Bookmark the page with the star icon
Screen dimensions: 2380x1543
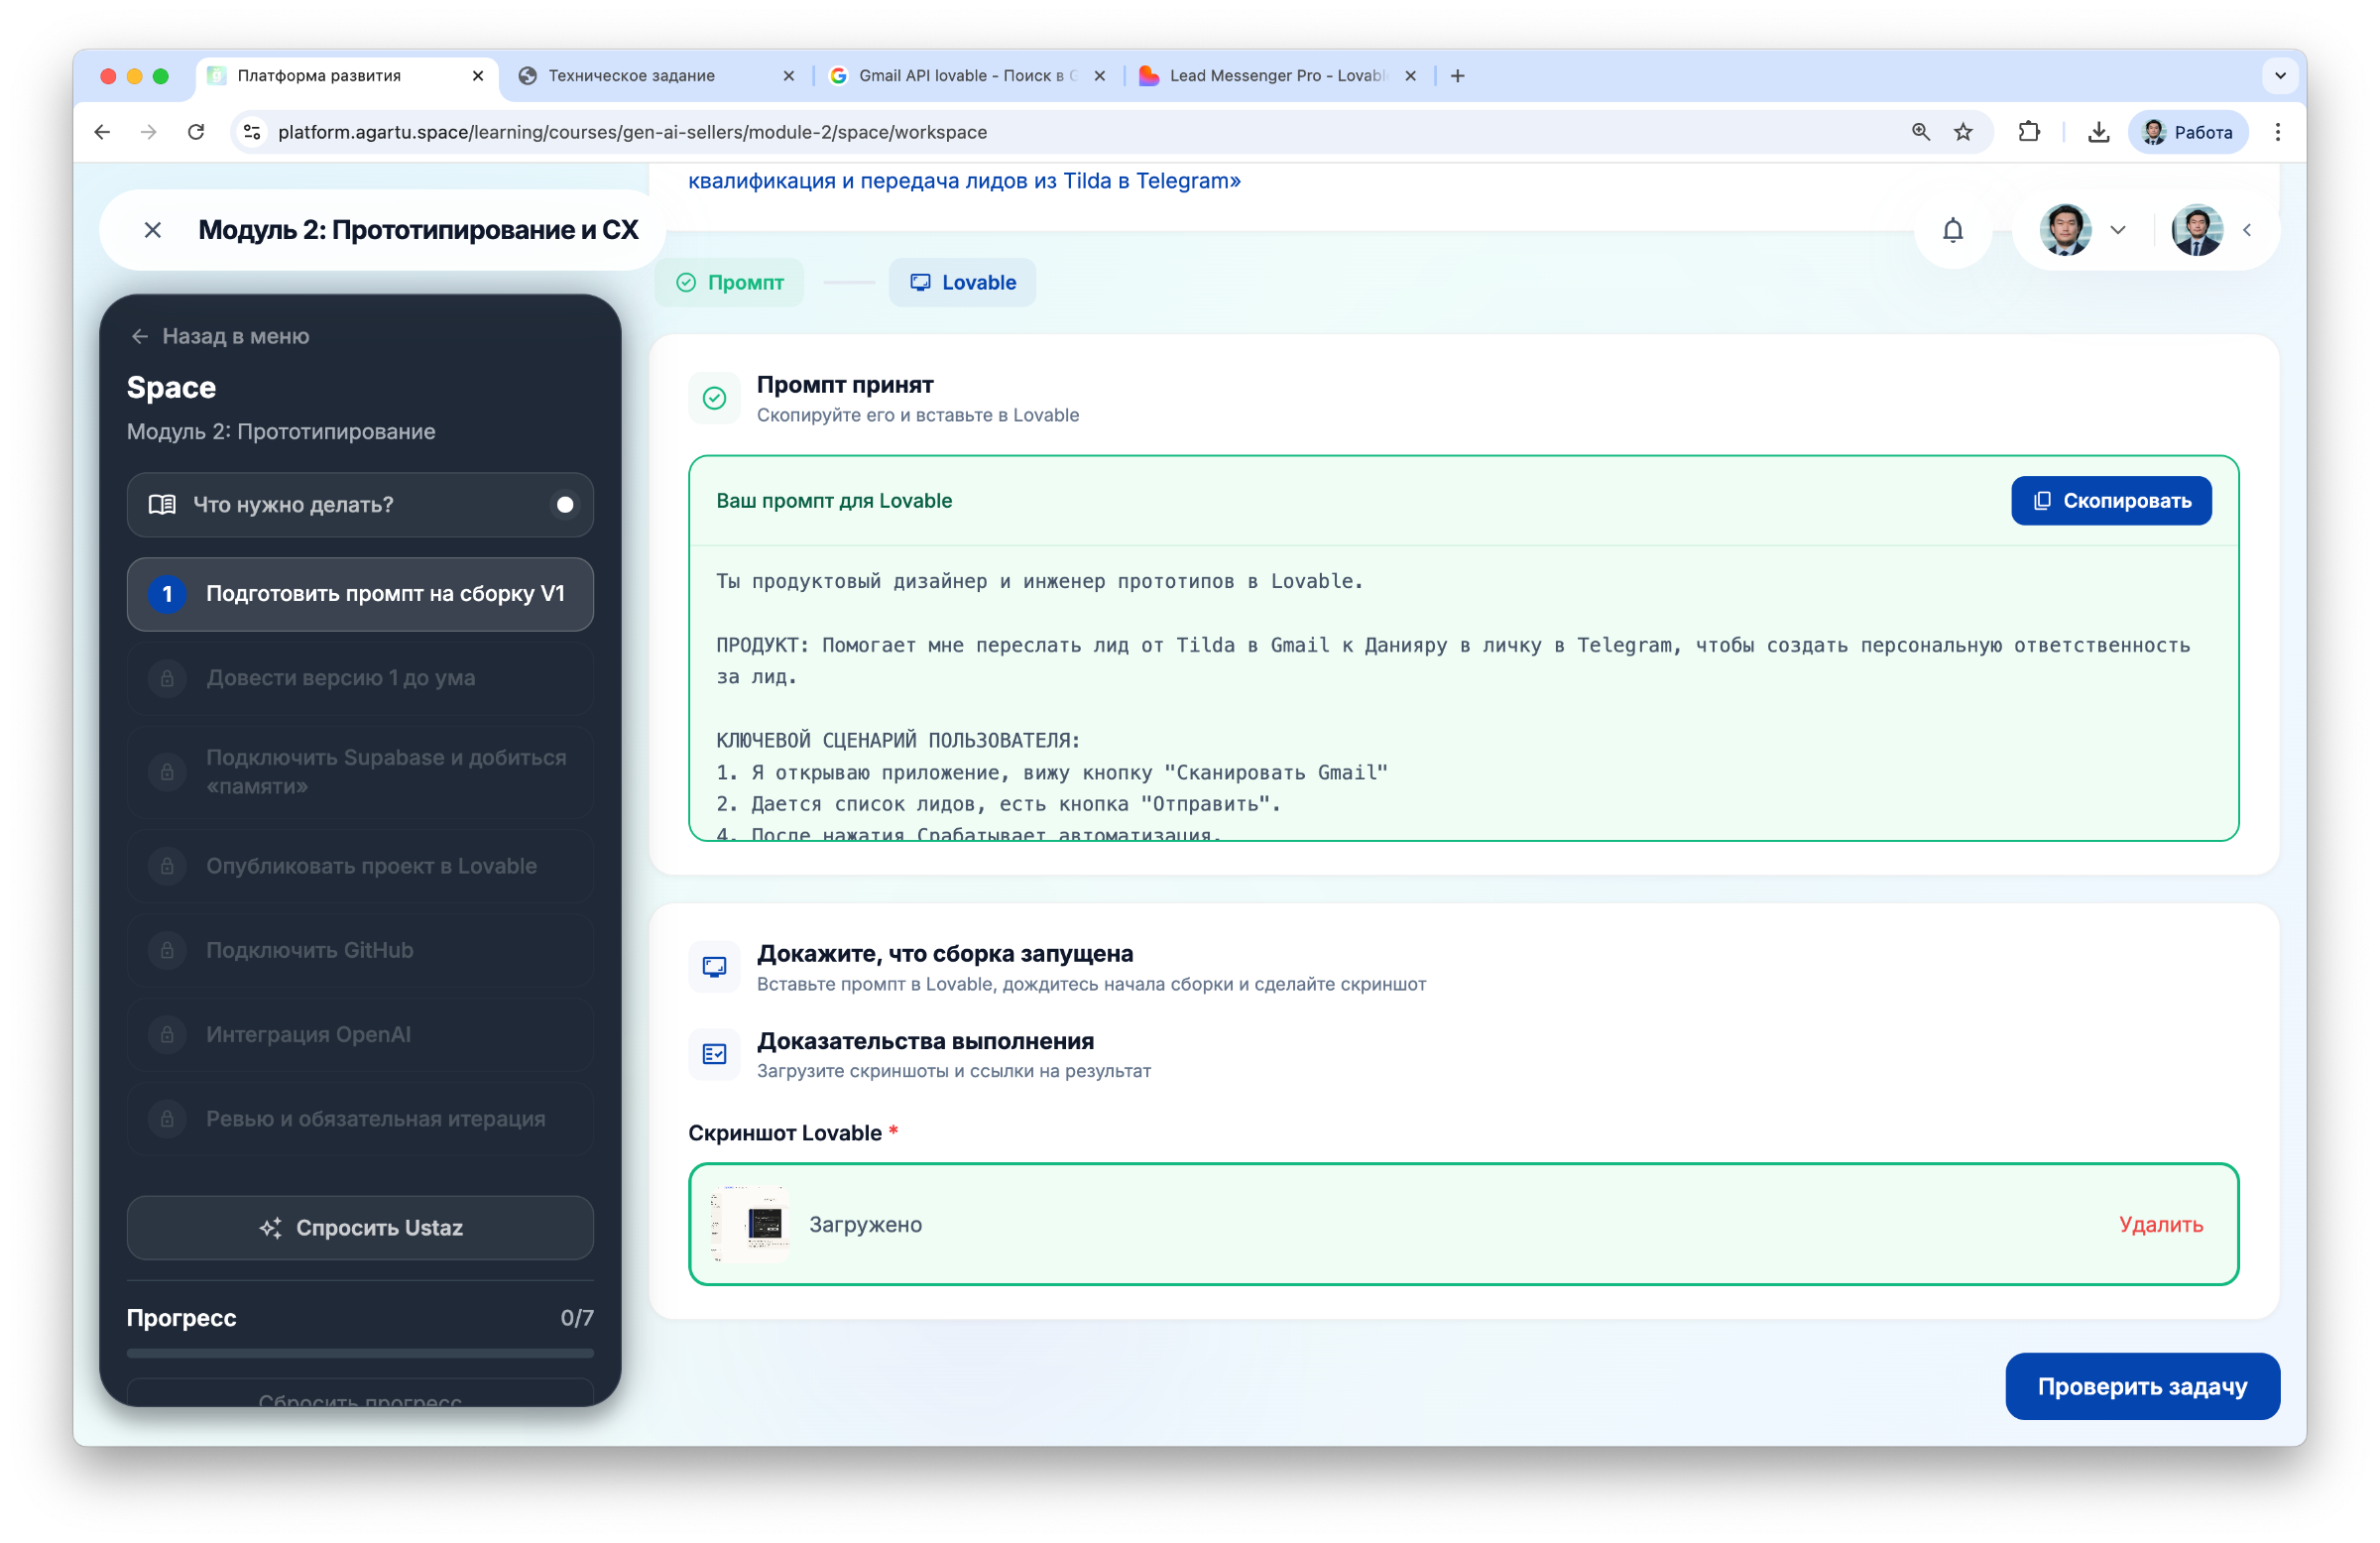pyautogui.click(x=1963, y=132)
